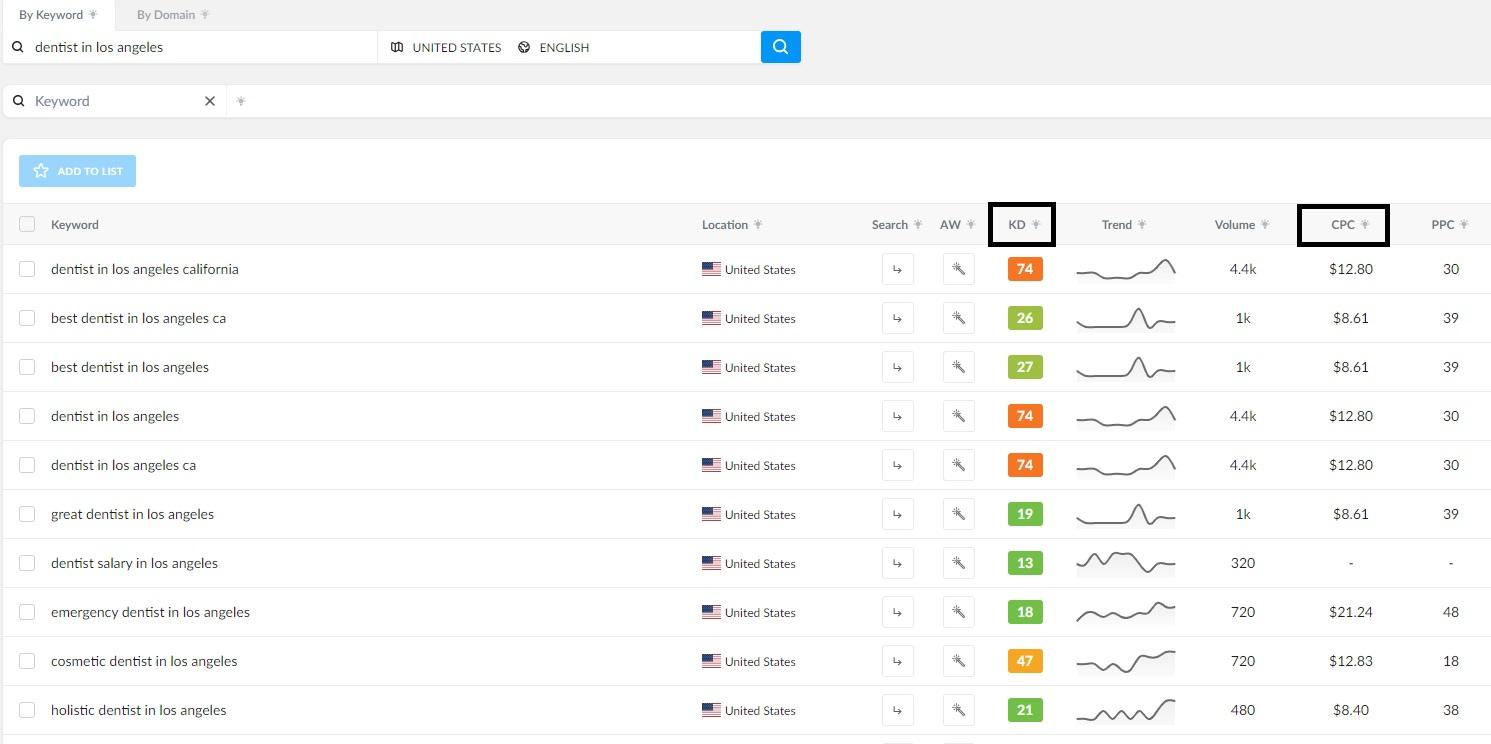Open search arrow for 'best dentist in los angeles ca'
The height and width of the screenshot is (744, 1491).
point(897,318)
